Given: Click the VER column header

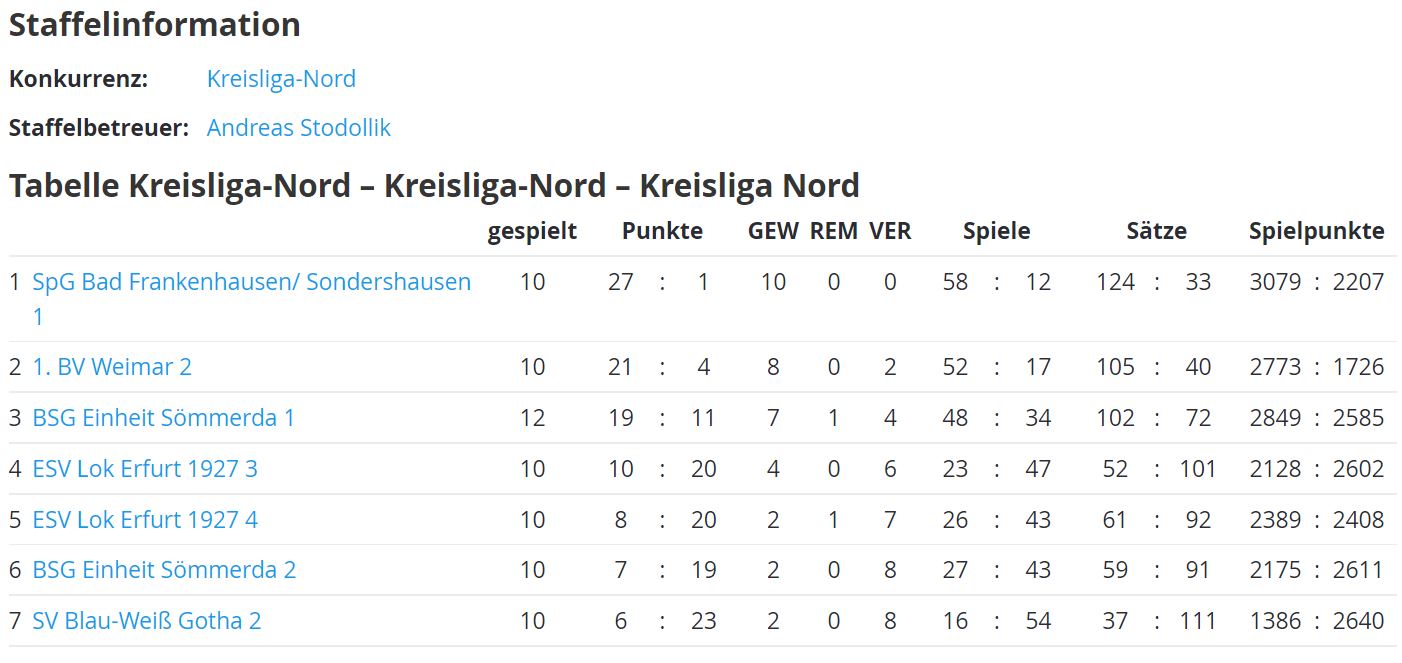Looking at the screenshot, I should (890, 231).
